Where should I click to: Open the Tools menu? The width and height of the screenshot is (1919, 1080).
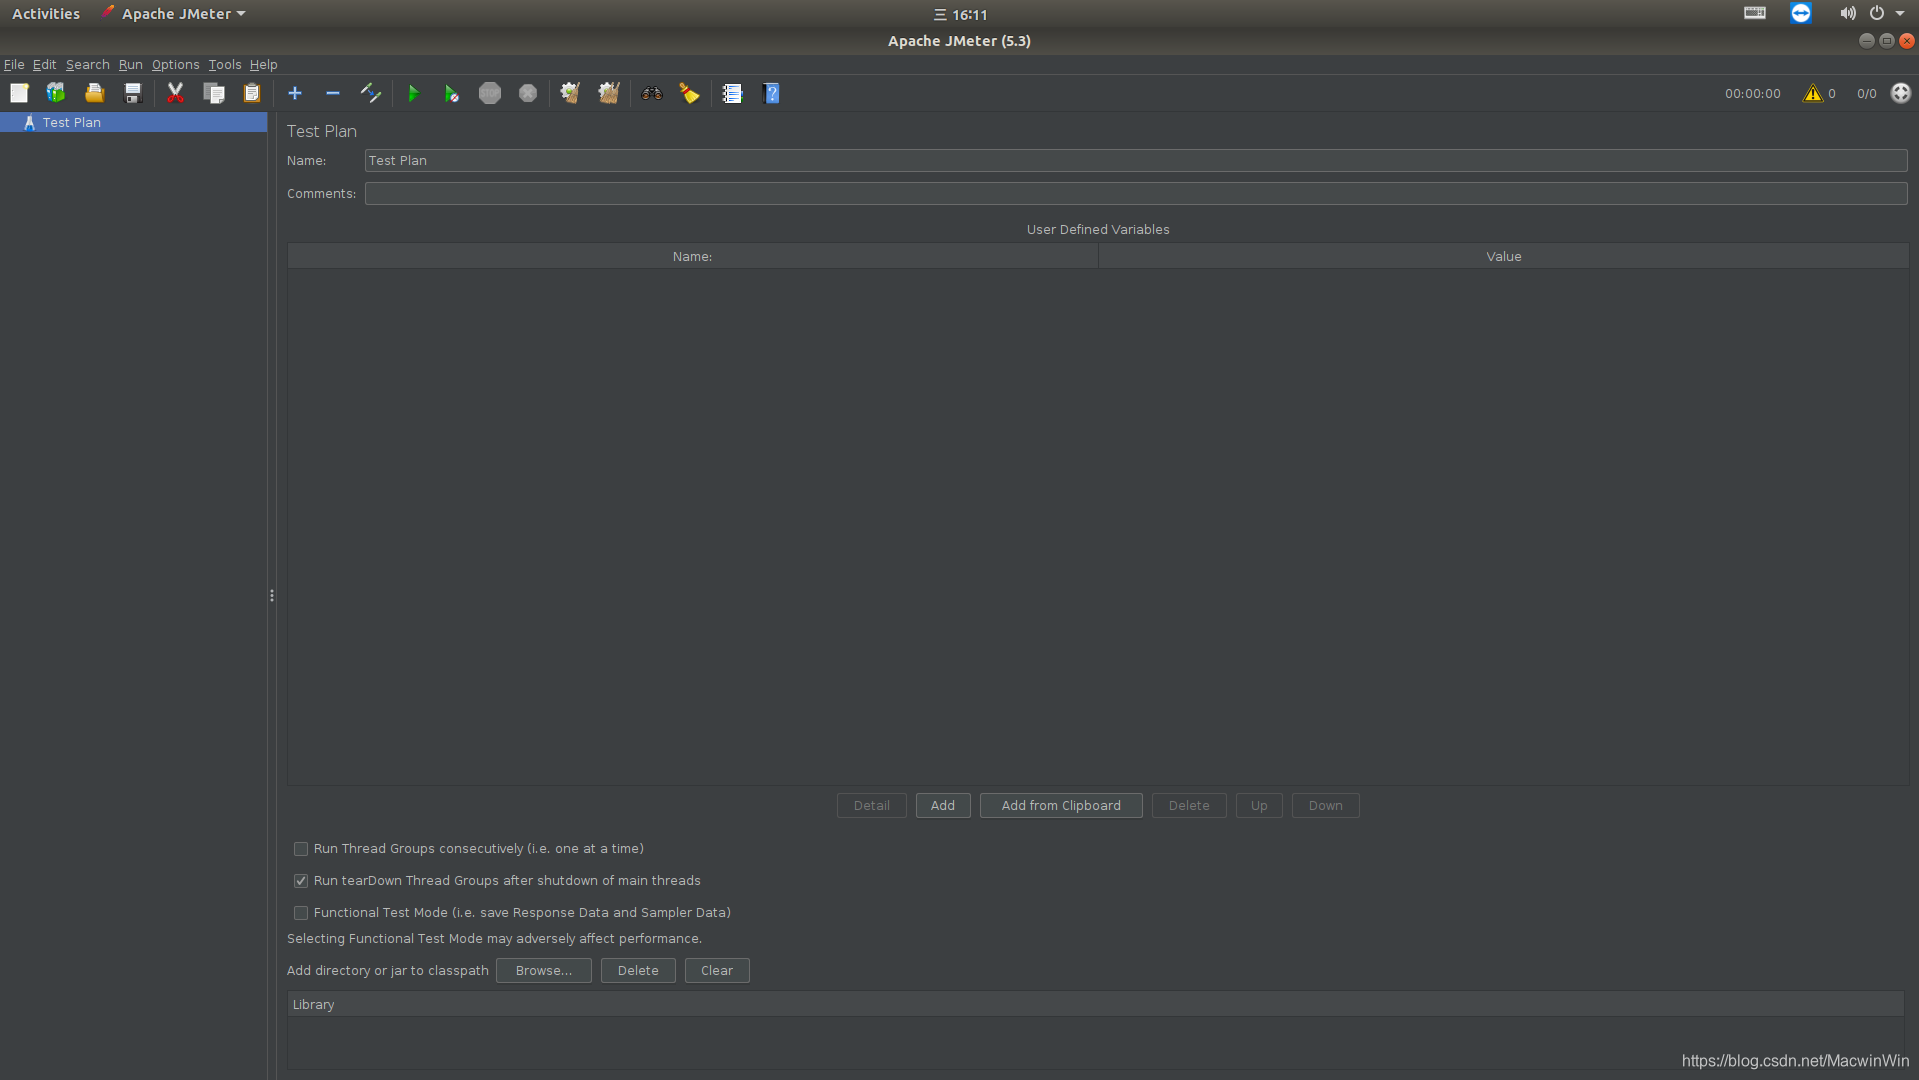point(225,65)
